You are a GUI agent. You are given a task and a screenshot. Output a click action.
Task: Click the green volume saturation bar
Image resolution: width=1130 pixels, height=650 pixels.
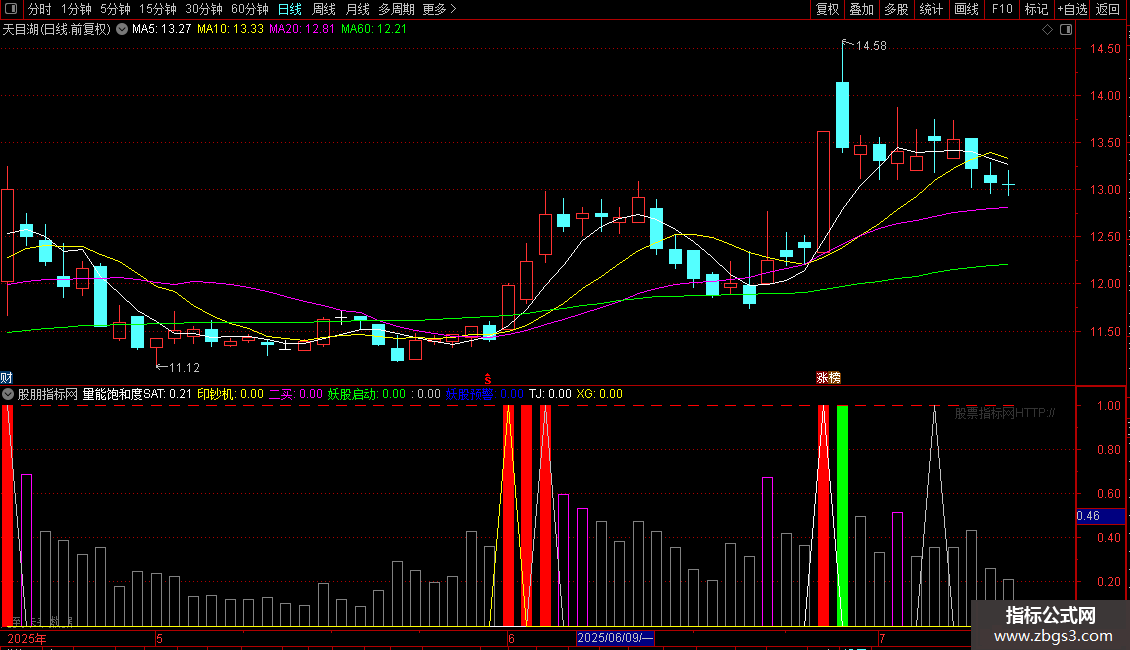(x=842, y=515)
